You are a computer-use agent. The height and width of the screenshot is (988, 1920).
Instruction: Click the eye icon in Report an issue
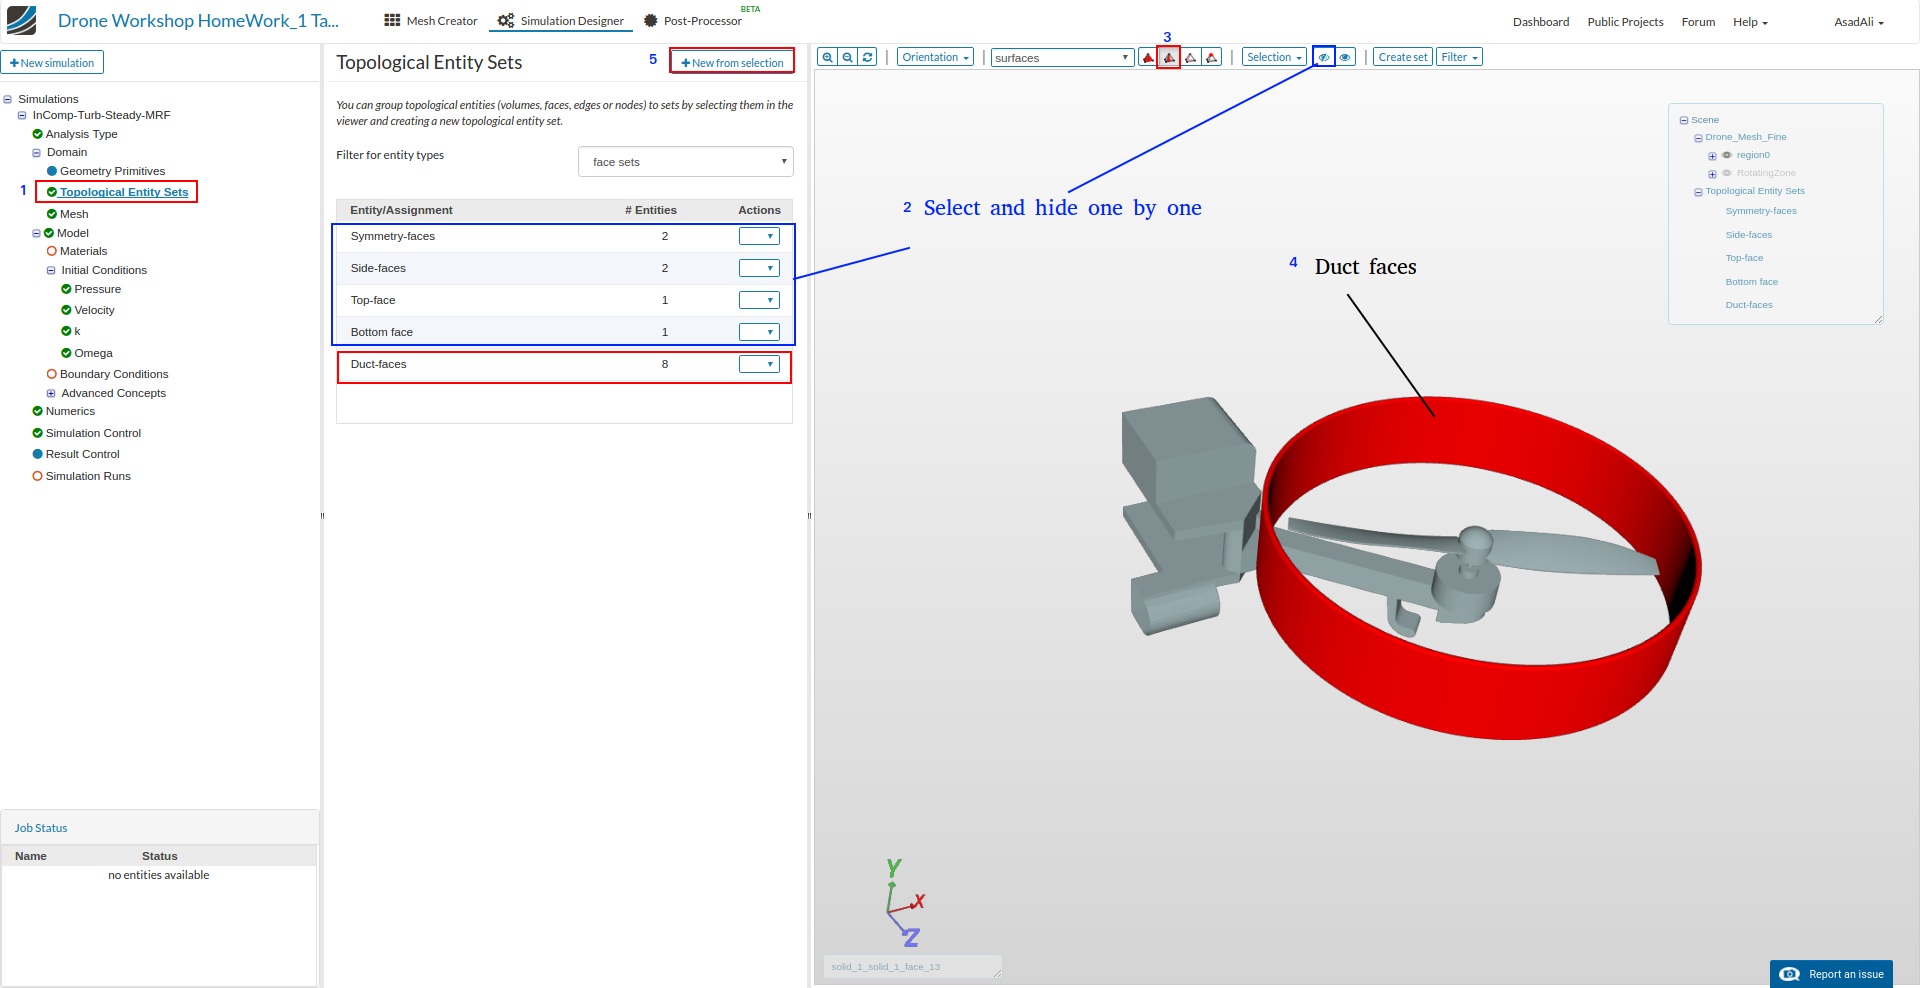click(x=1790, y=974)
